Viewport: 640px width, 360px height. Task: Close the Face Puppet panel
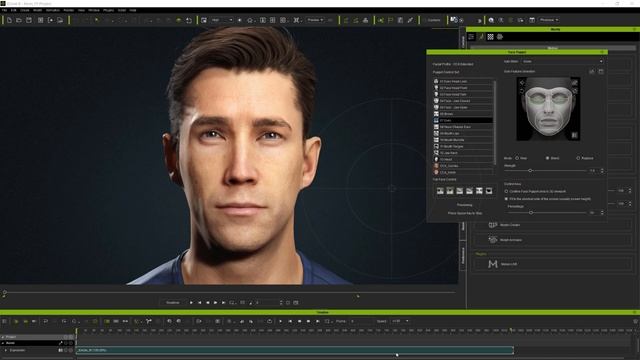tap(602, 52)
